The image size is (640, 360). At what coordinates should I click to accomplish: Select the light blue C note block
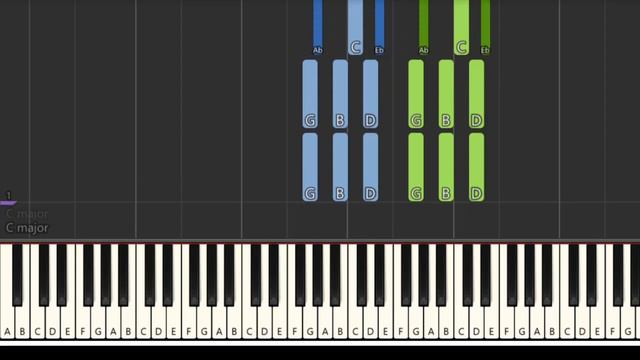point(355,27)
